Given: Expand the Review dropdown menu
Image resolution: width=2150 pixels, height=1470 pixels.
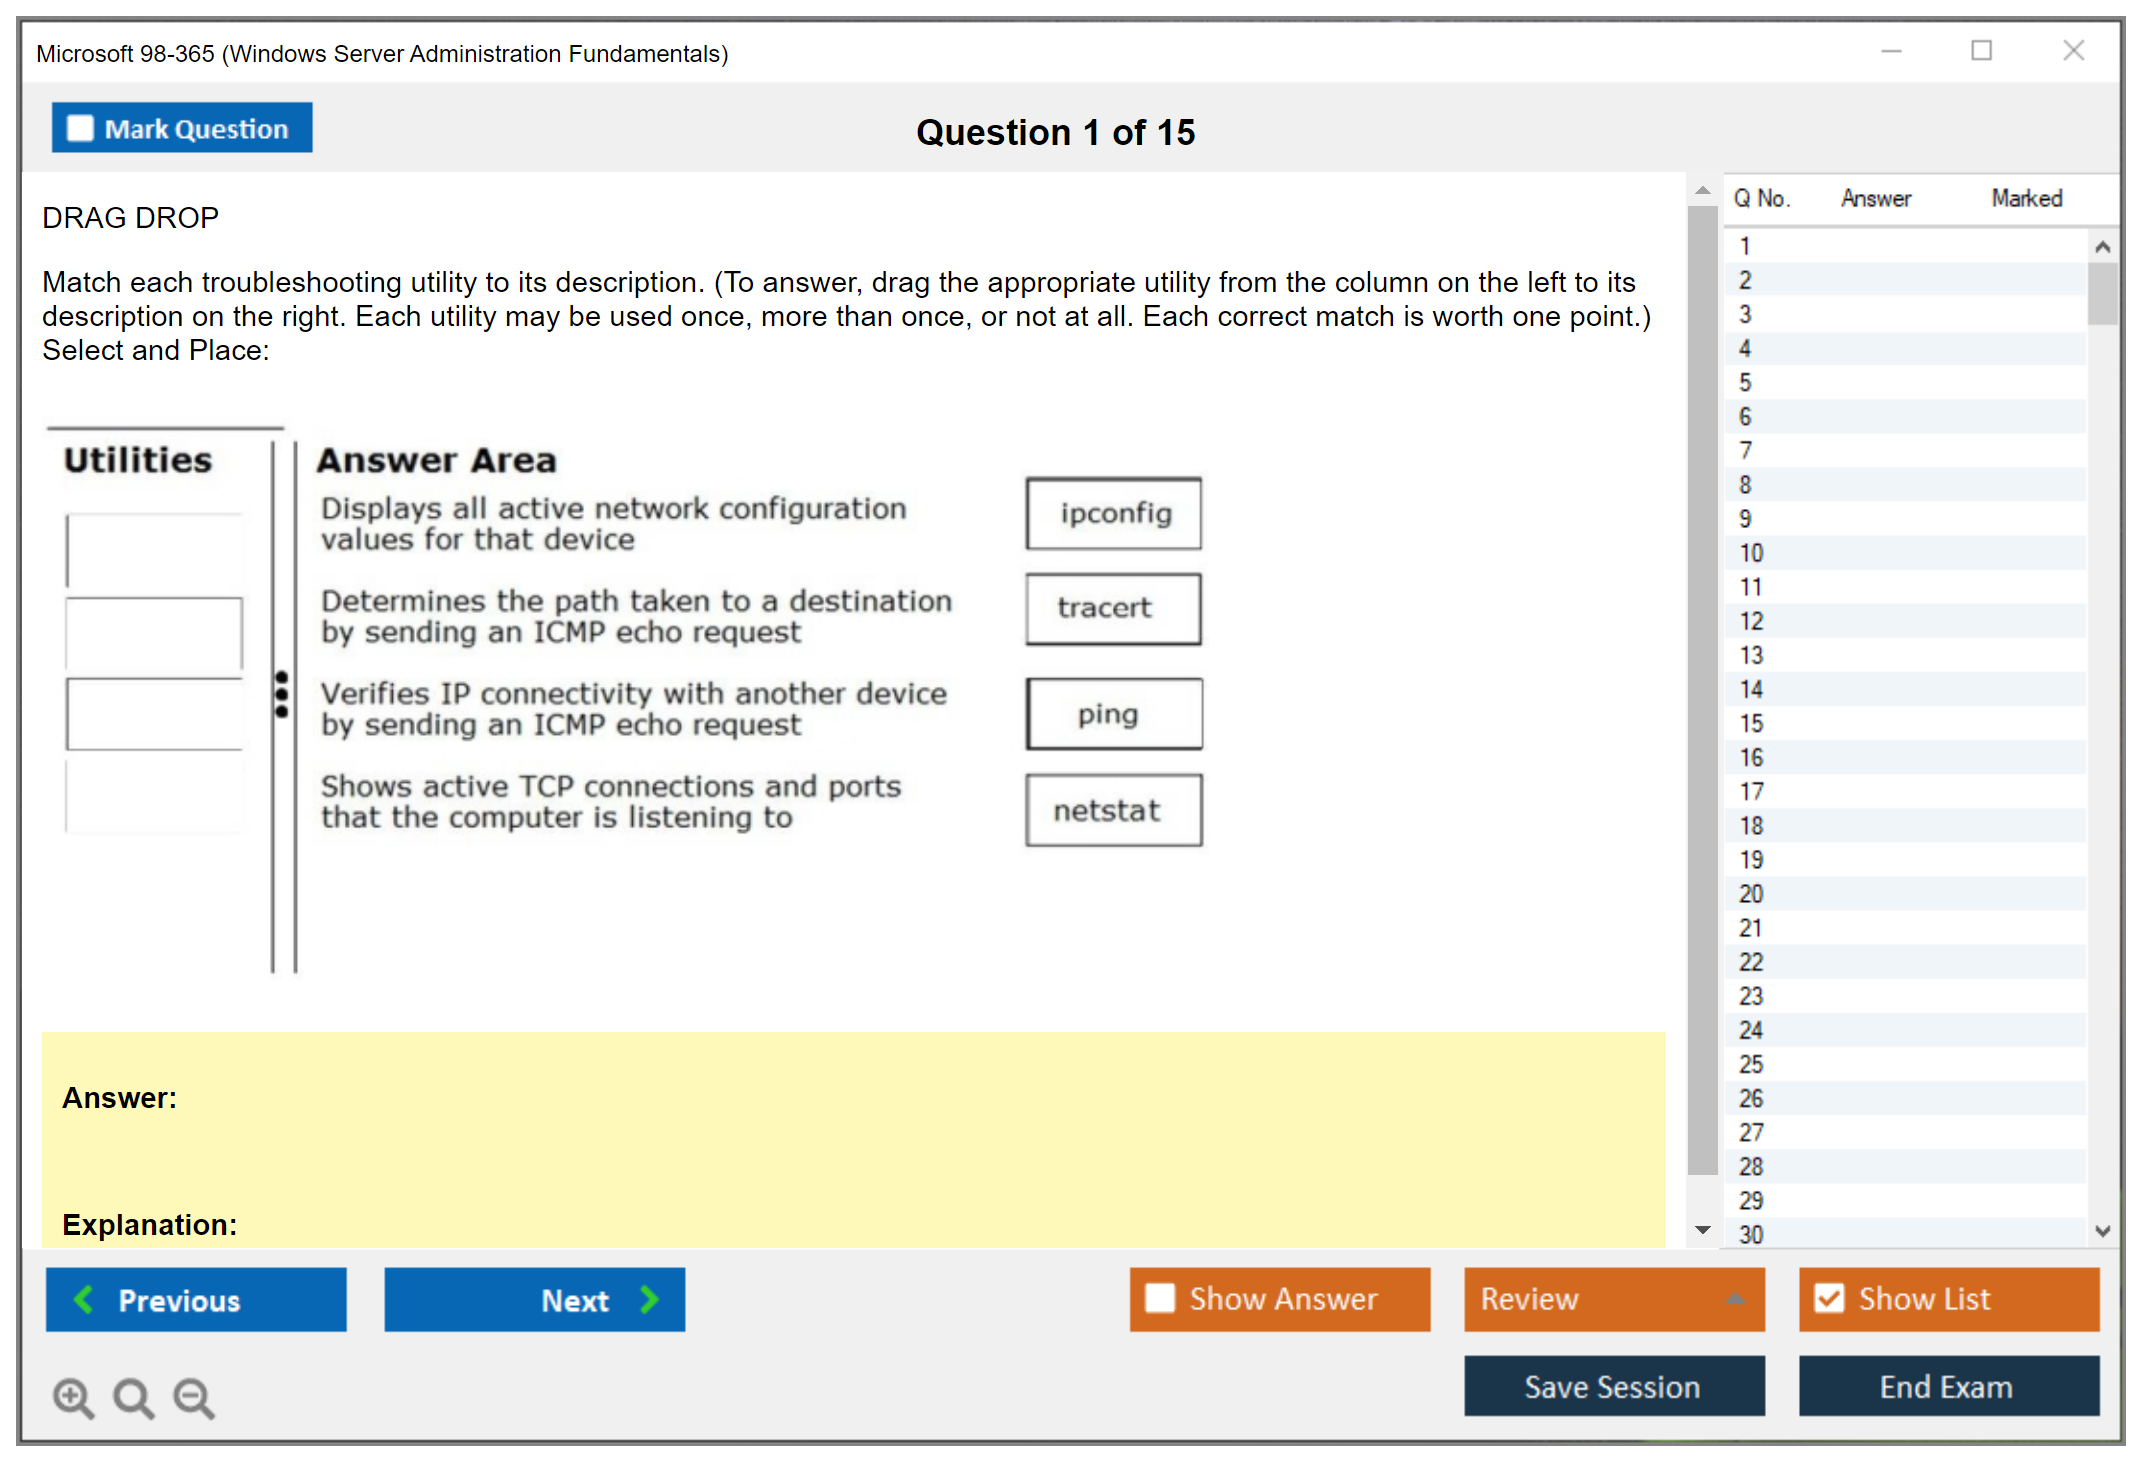Looking at the screenshot, I should pos(1735,1298).
